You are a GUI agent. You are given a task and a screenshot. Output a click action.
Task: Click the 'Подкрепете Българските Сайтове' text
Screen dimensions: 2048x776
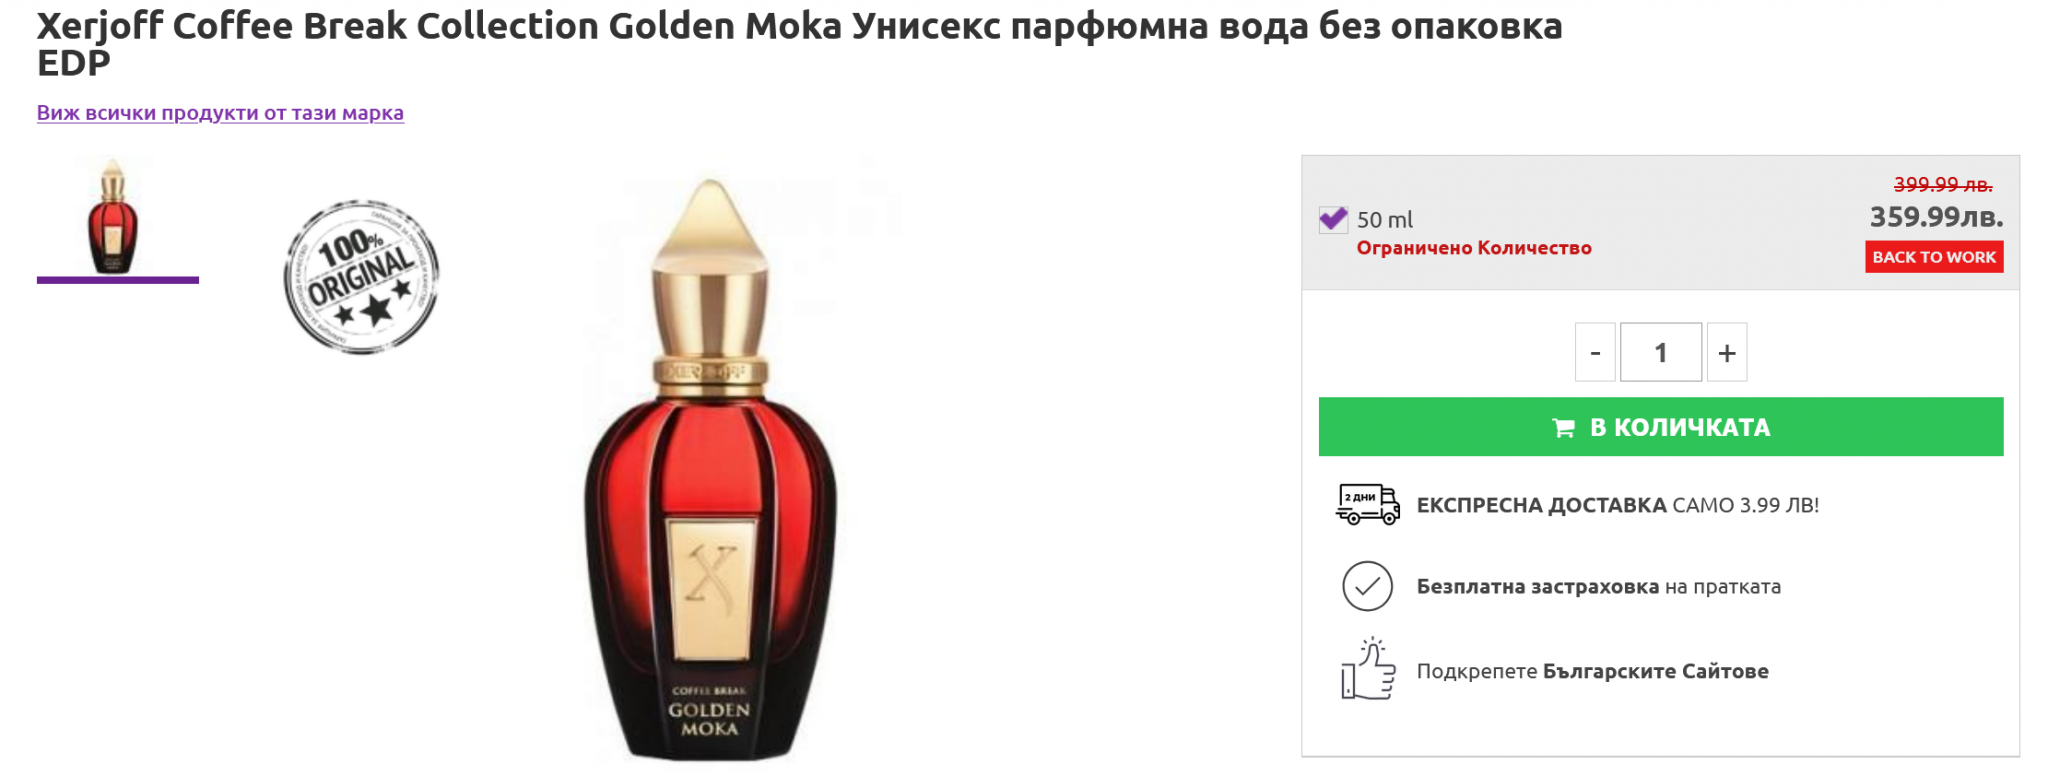tap(1592, 671)
